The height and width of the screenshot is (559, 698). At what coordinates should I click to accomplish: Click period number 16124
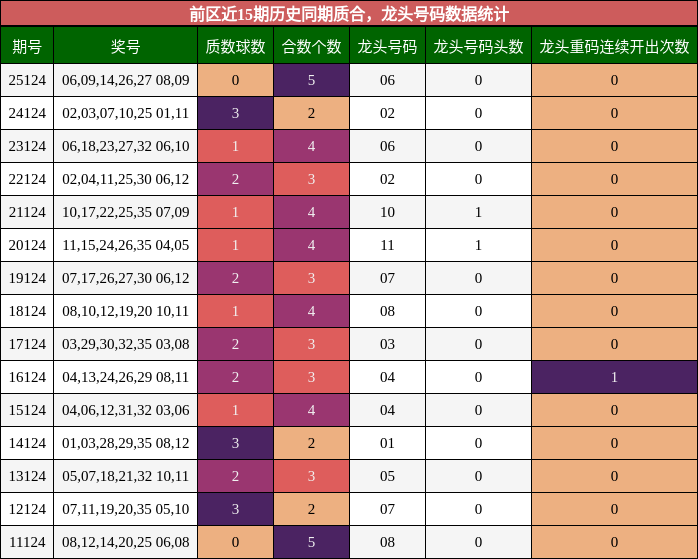pyautogui.click(x=27, y=377)
